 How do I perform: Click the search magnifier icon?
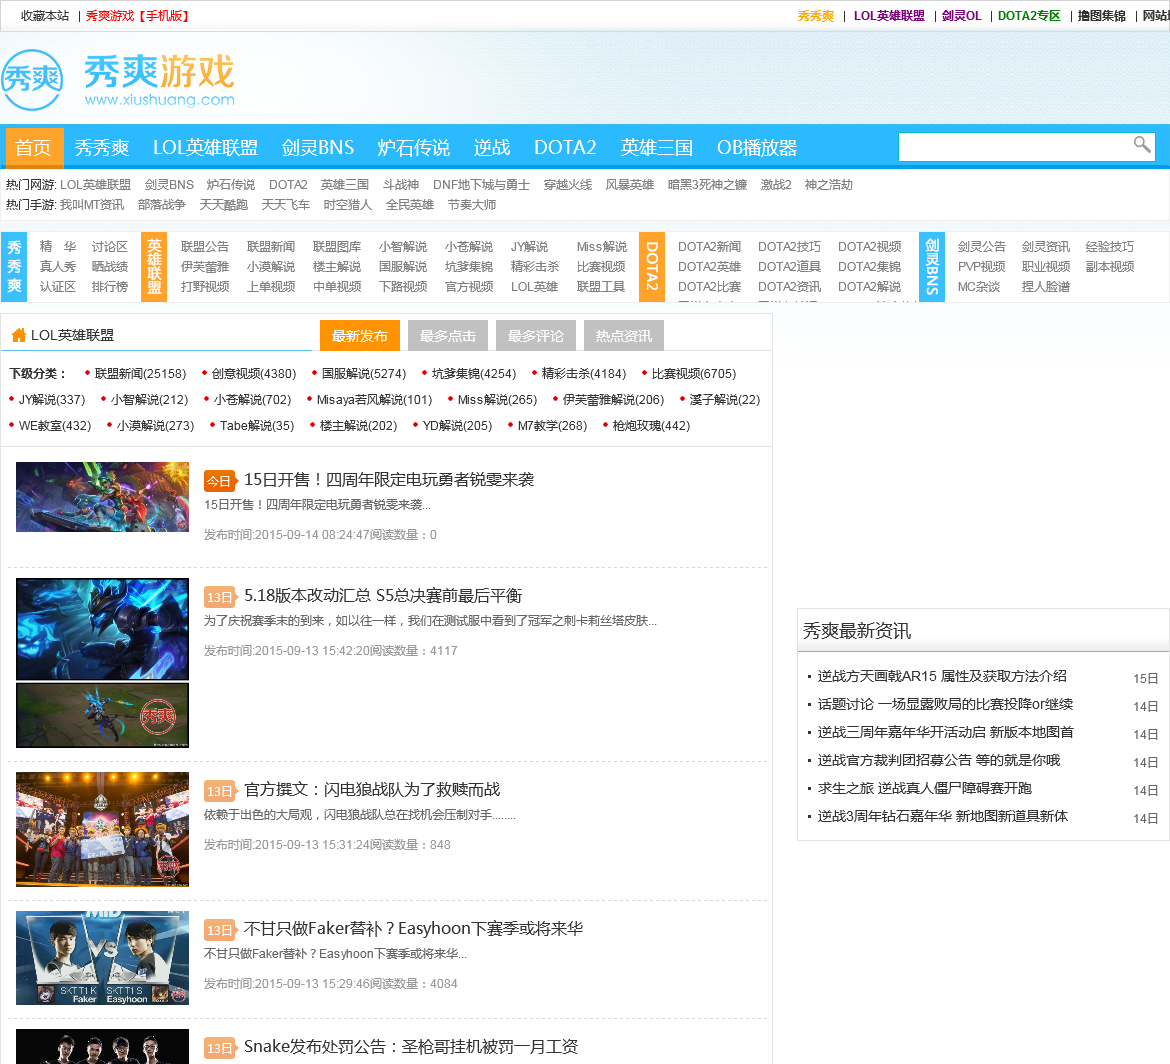click(x=1141, y=145)
